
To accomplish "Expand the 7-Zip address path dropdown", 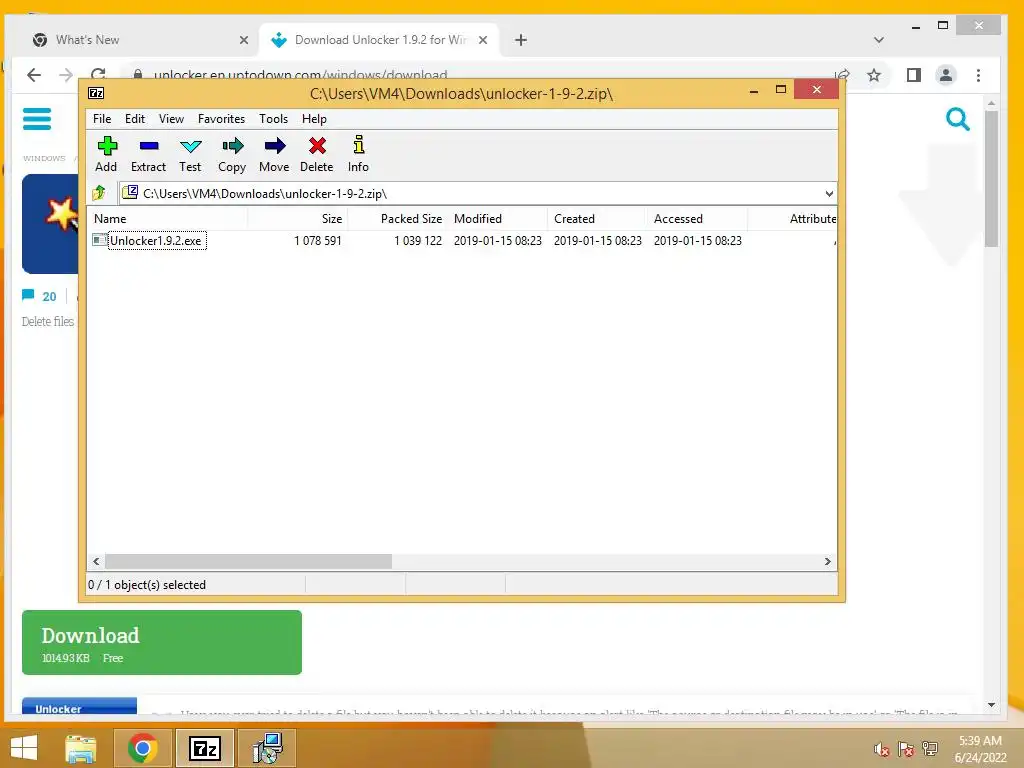I will click(x=829, y=193).
